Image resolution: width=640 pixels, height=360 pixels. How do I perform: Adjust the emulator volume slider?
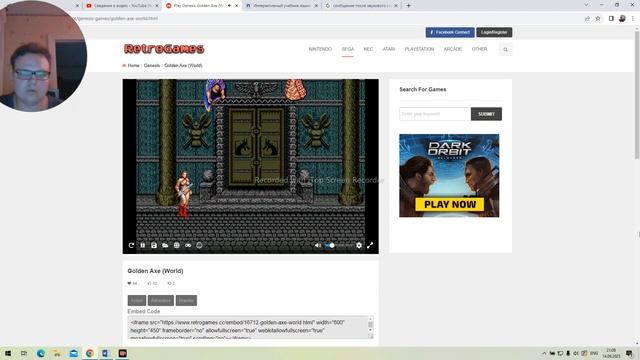[339, 245]
